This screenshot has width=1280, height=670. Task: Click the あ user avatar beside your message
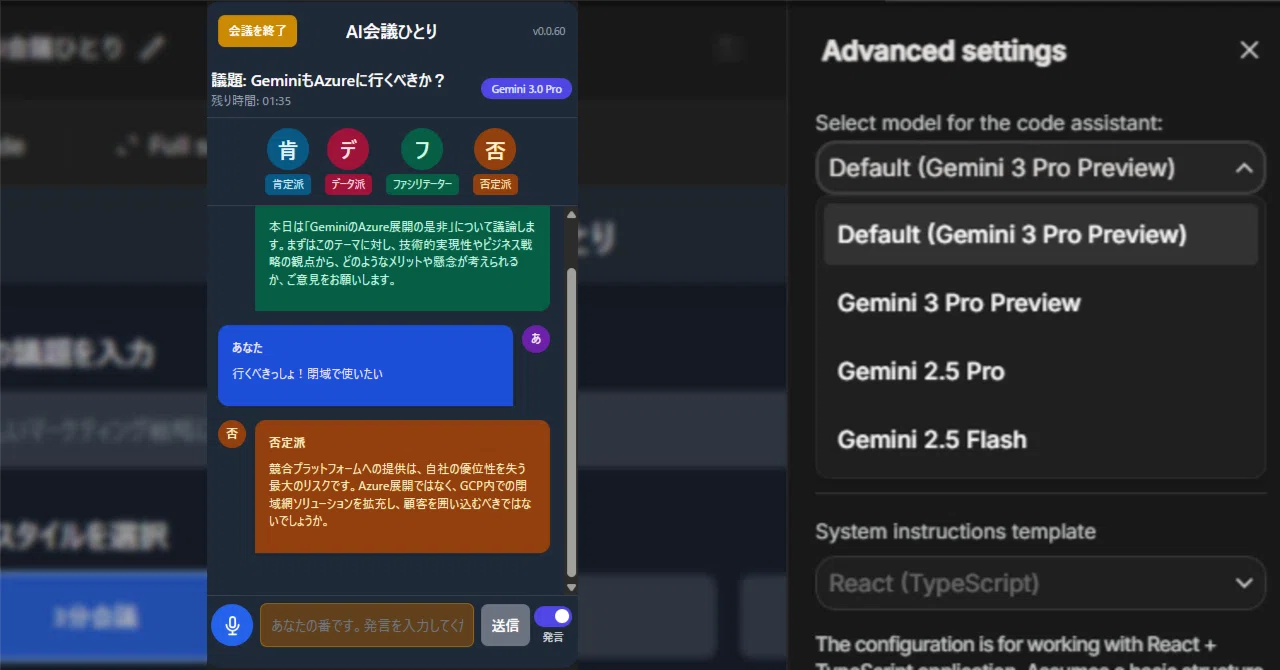click(536, 339)
